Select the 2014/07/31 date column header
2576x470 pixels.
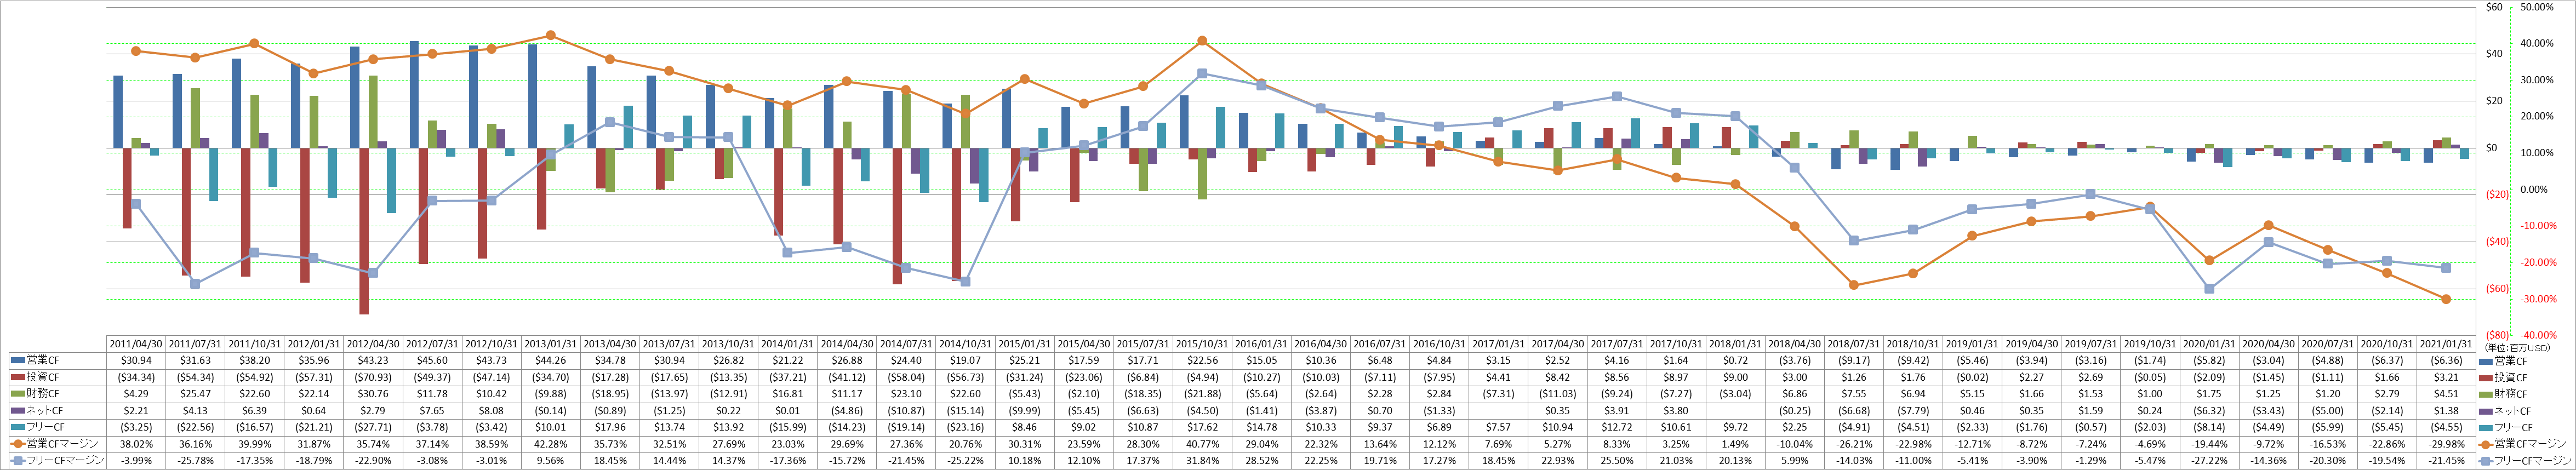(906, 344)
